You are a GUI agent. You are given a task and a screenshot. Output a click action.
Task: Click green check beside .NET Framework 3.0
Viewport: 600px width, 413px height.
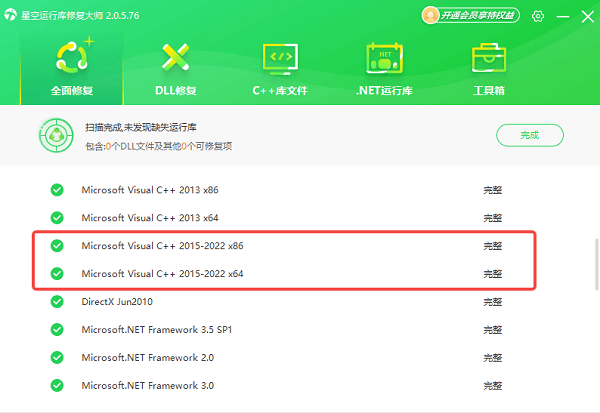click(x=57, y=385)
